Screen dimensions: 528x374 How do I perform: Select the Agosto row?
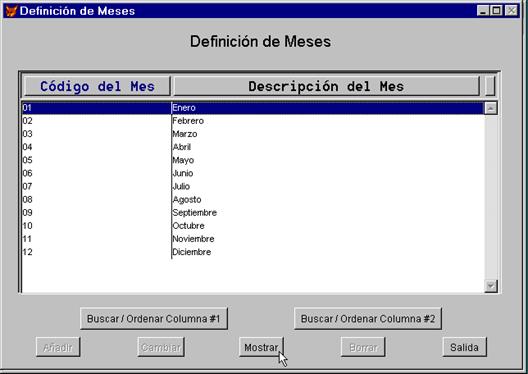253,200
